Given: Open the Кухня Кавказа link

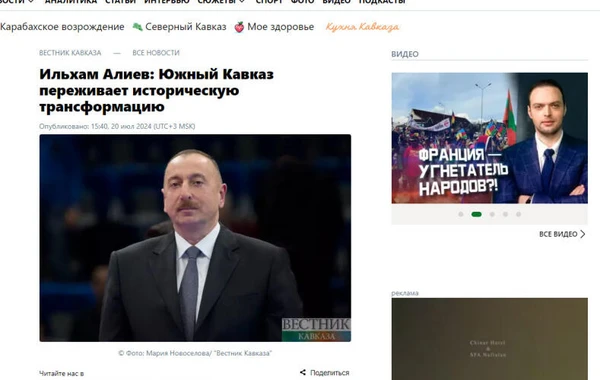Looking at the screenshot, I should coord(362,27).
